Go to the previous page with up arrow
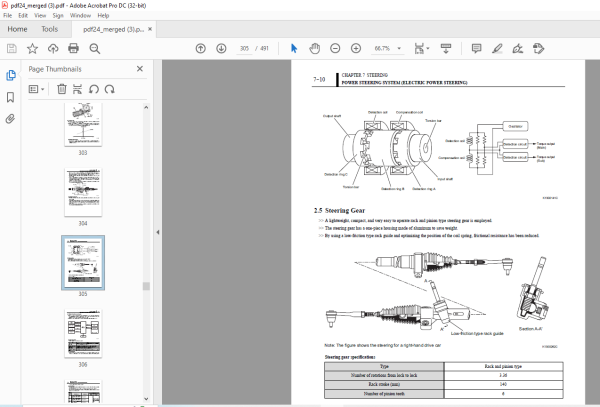600x407 pixels. click(201, 49)
